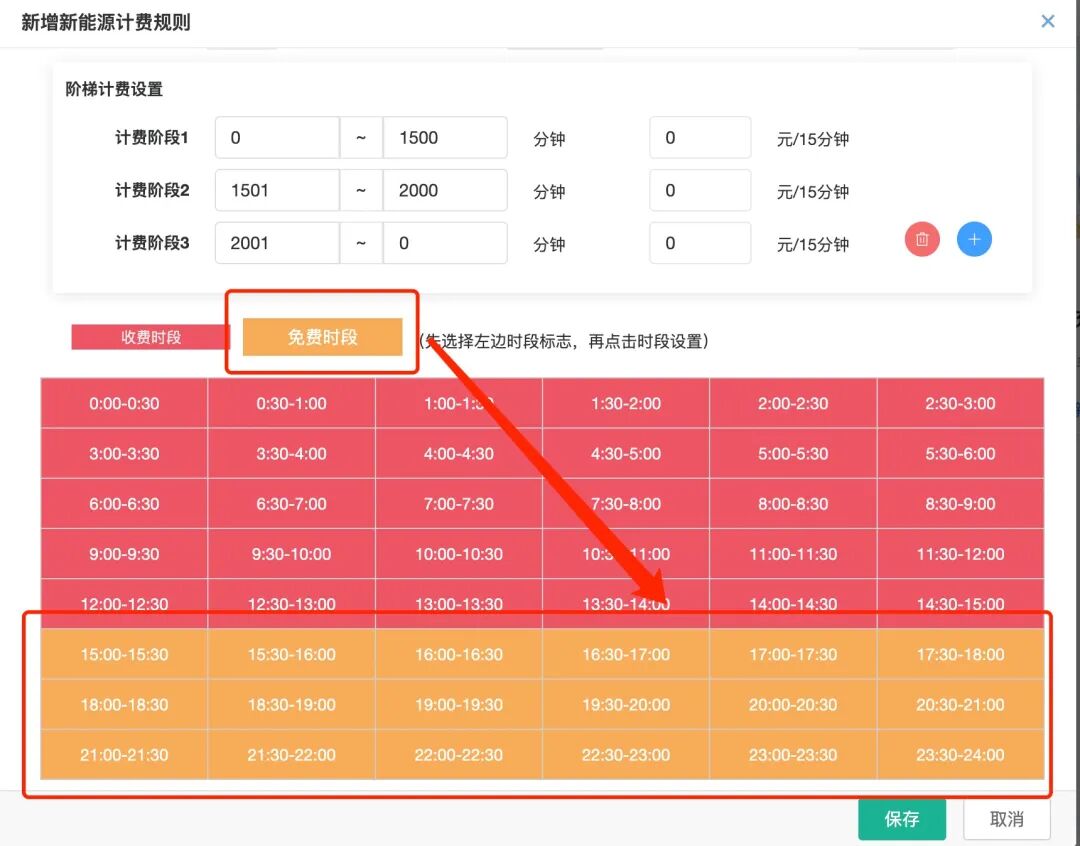Select the 收费时段 charging period marker
Image resolution: width=1080 pixels, height=846 pixels.
coord(150,337)
